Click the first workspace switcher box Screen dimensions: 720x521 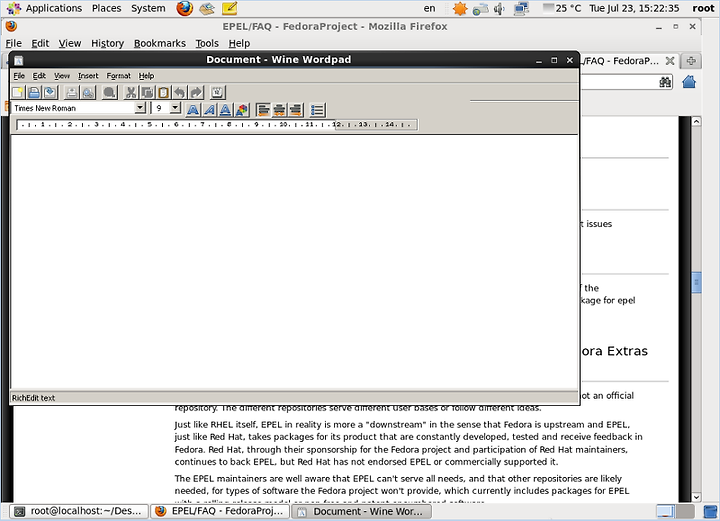click(665, 511)
